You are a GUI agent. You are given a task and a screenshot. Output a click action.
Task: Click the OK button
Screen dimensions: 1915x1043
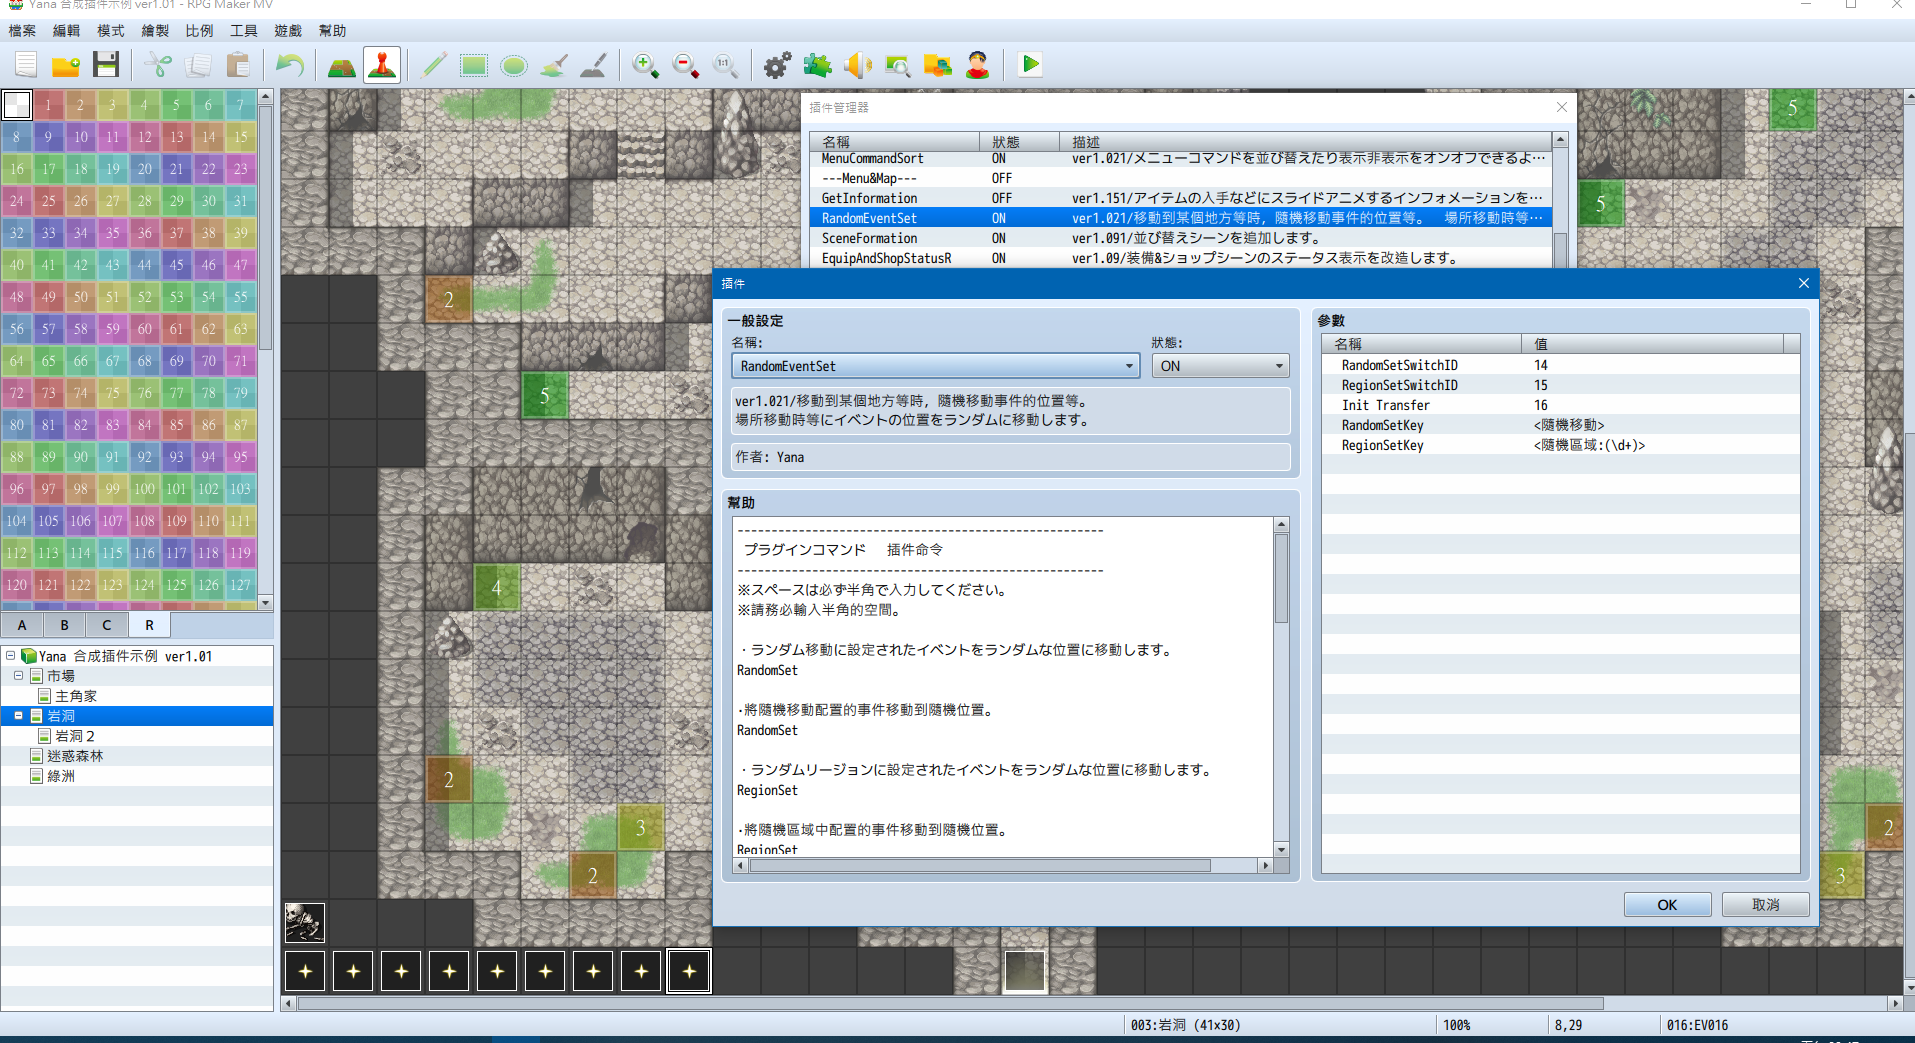coord(1667,905)
